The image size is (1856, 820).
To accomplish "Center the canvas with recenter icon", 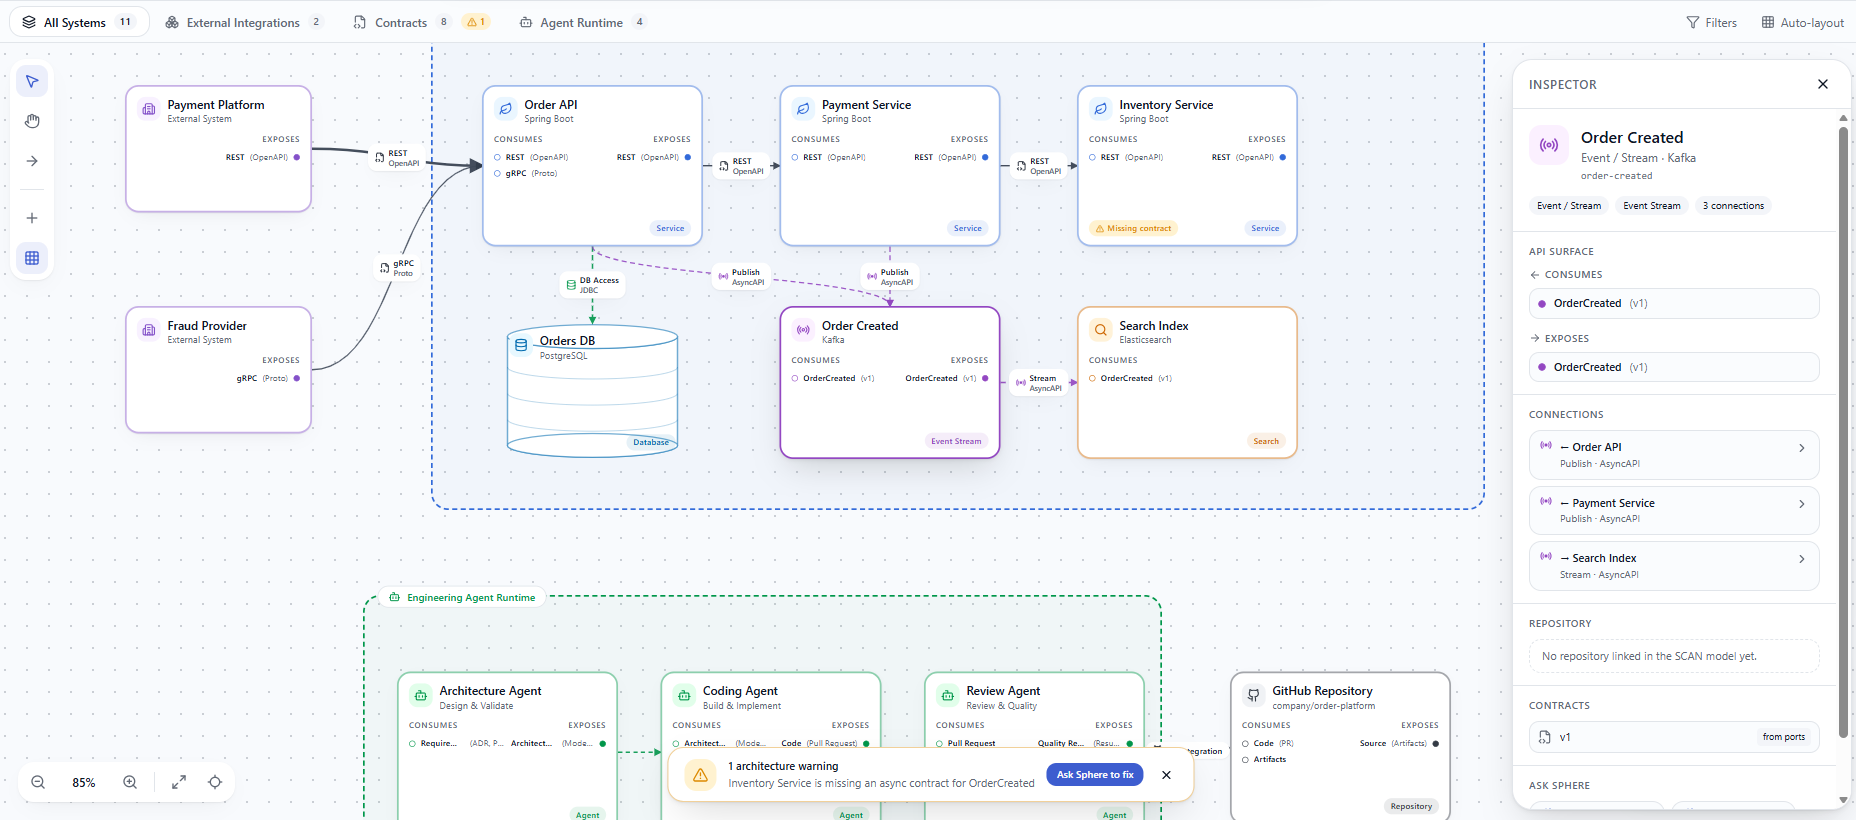I will point(215,782).
